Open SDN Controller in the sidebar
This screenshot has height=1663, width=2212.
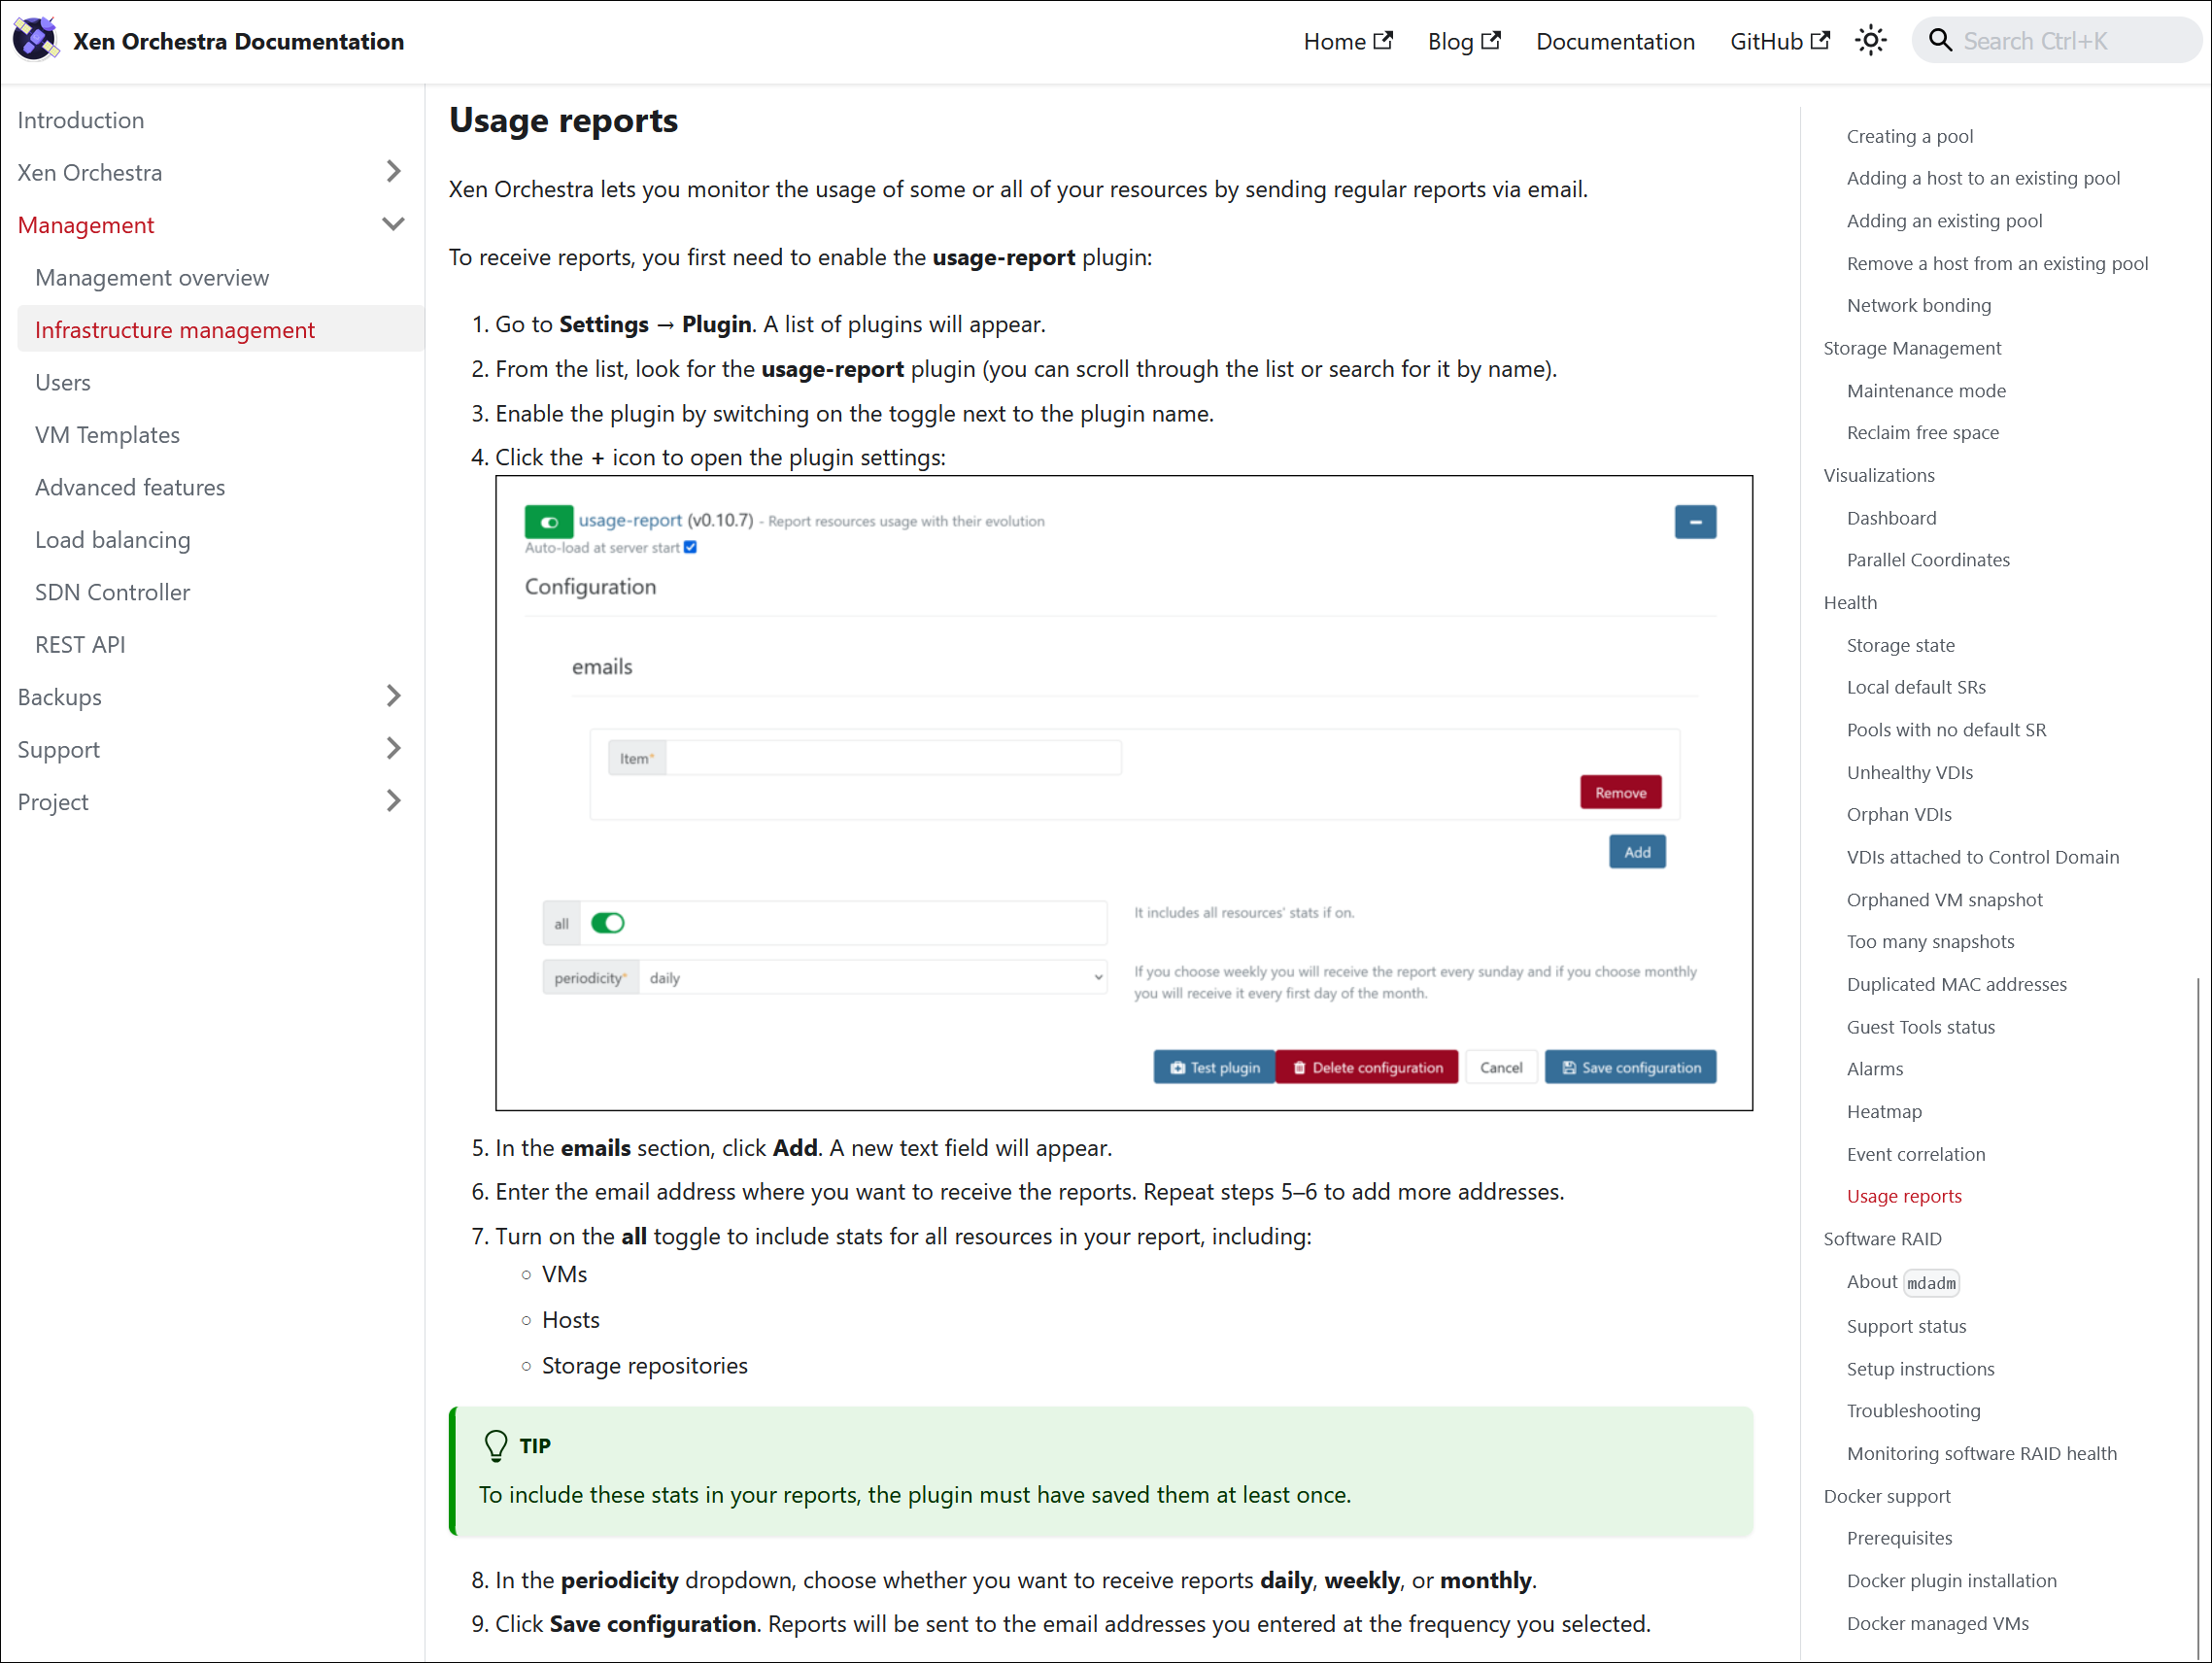[x=113, y=592]
